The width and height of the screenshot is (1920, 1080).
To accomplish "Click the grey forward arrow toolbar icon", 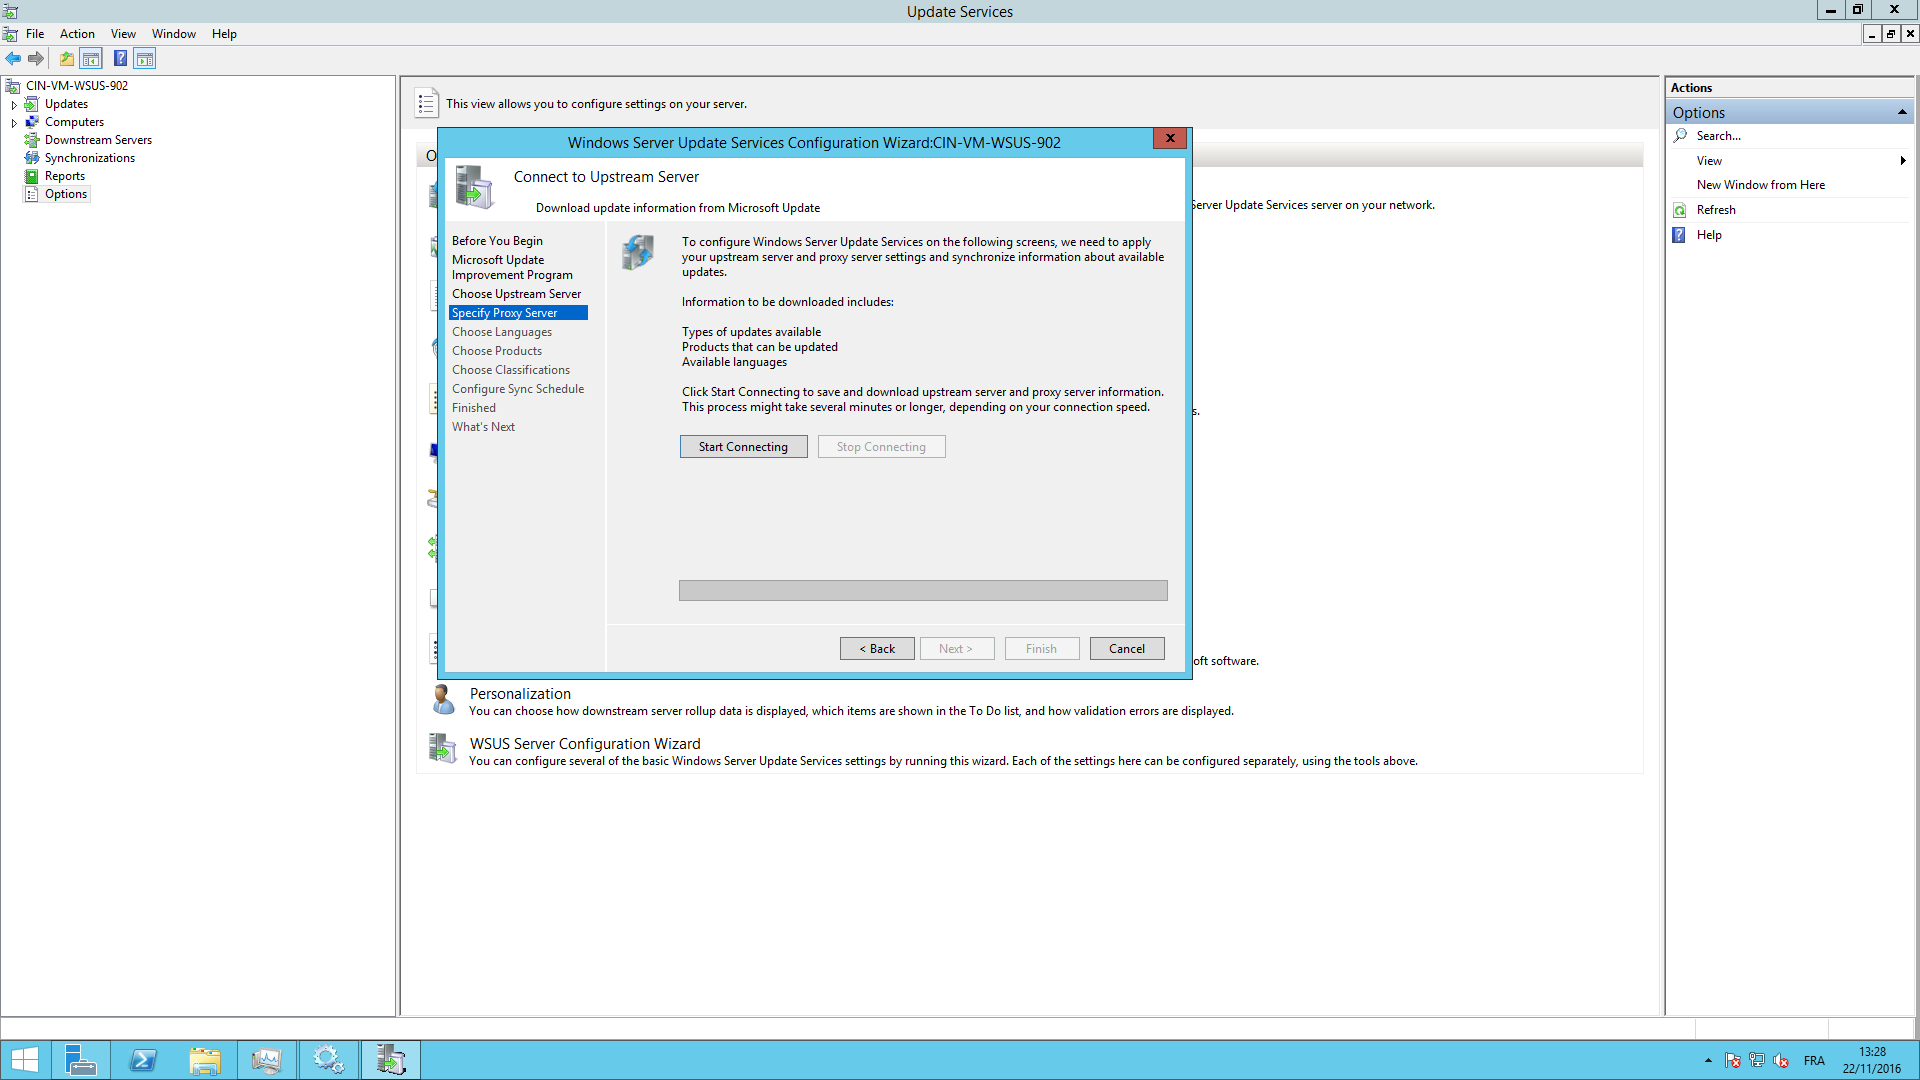I will coord(36,59).
